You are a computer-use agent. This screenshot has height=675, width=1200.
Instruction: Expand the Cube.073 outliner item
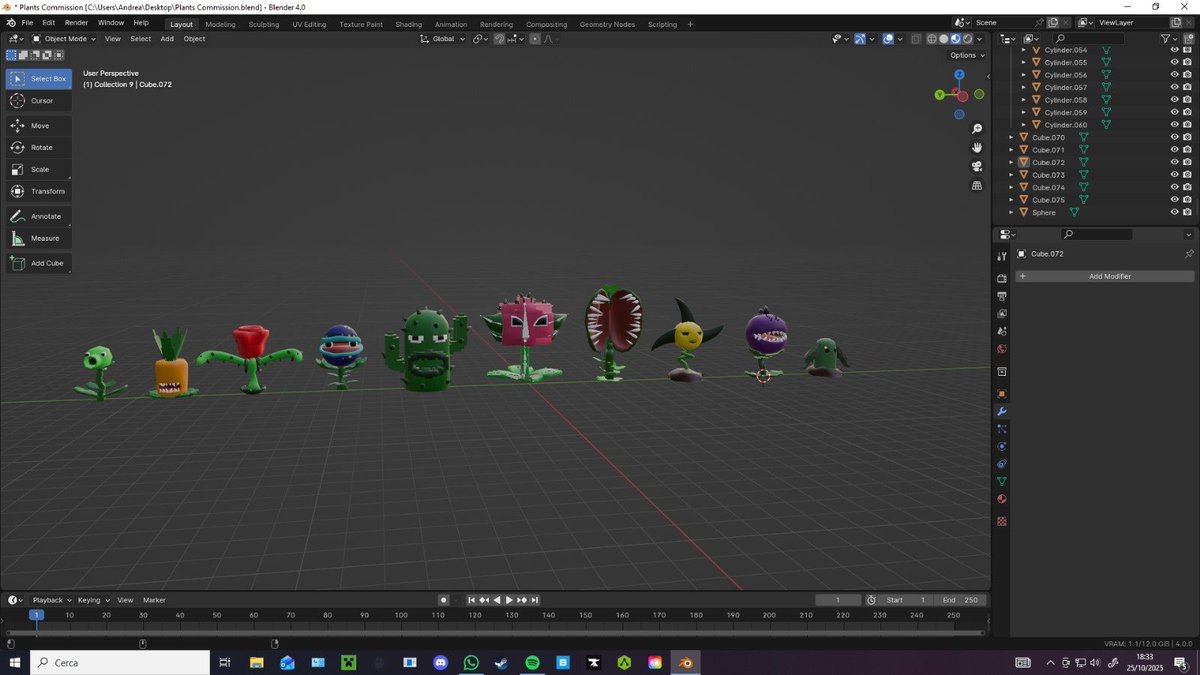click(x=1011, y=175)
